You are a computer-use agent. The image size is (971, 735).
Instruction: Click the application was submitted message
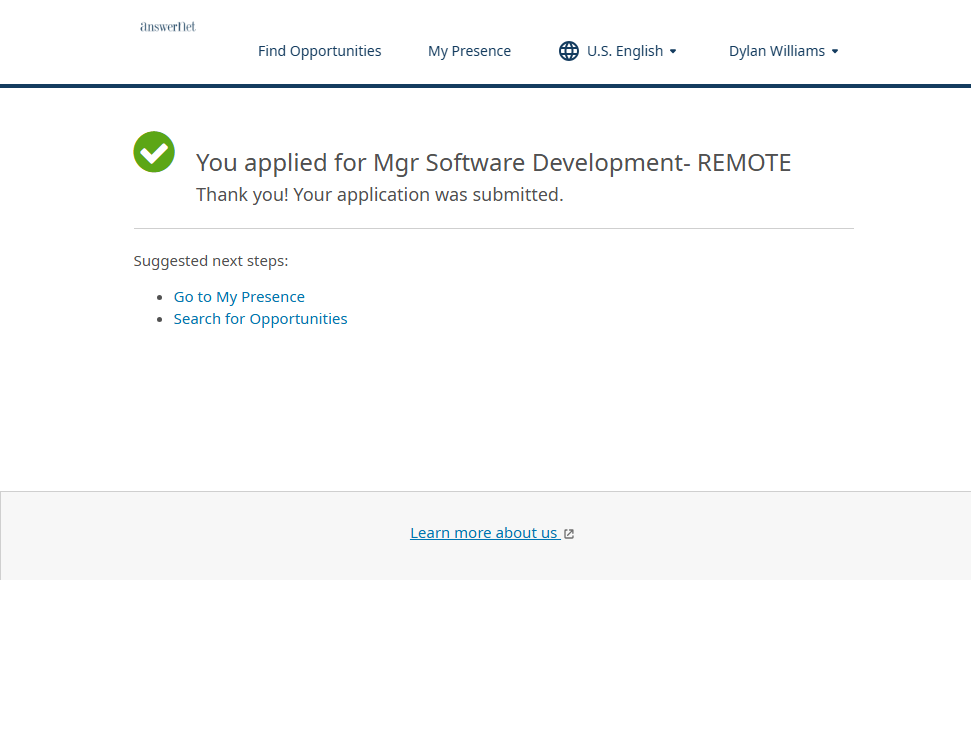379,195
